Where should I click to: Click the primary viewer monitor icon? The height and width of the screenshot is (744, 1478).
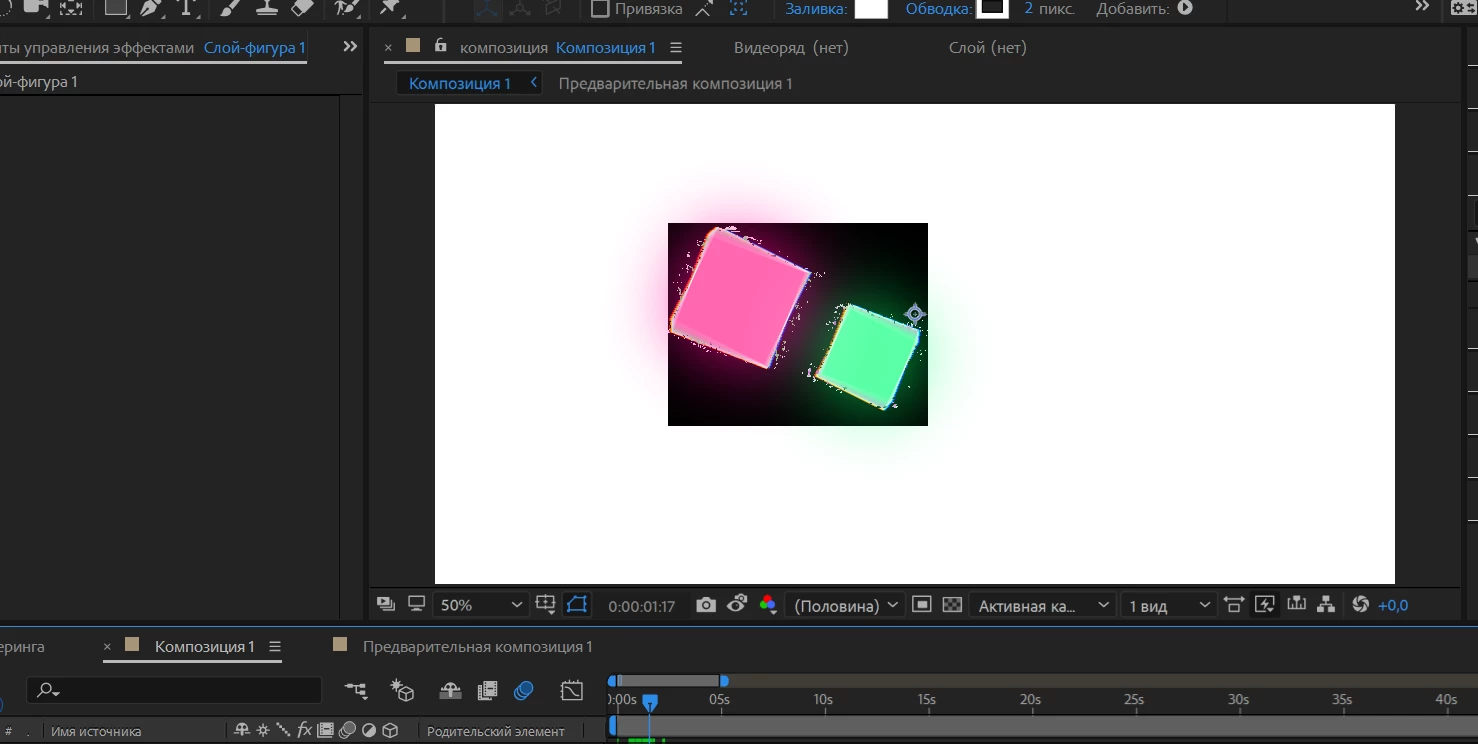pyautogui.click(x=417, y=604)
